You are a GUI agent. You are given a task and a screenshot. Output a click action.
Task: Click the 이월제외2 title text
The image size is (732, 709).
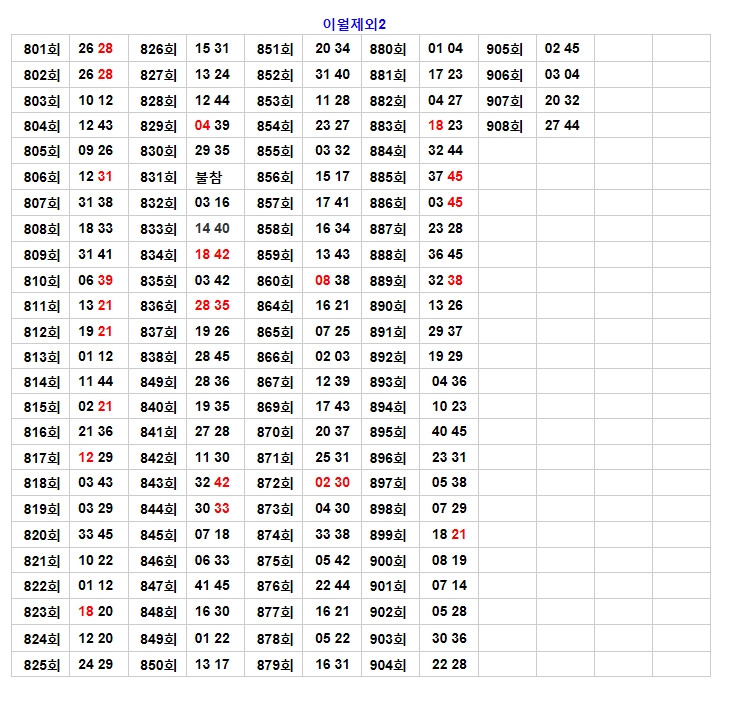coord(355,23)
